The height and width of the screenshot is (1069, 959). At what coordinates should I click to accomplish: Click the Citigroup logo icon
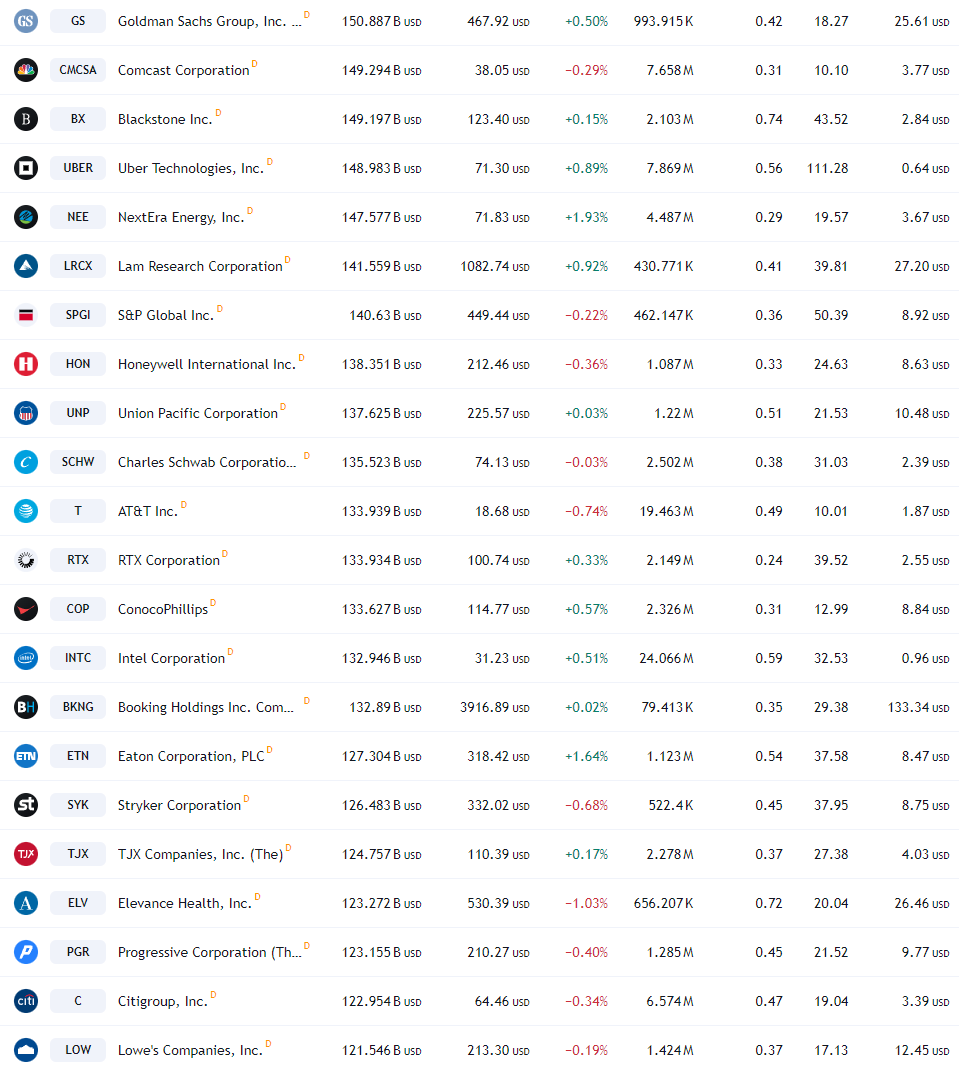pyautogui.click(x=26, y=1001)
